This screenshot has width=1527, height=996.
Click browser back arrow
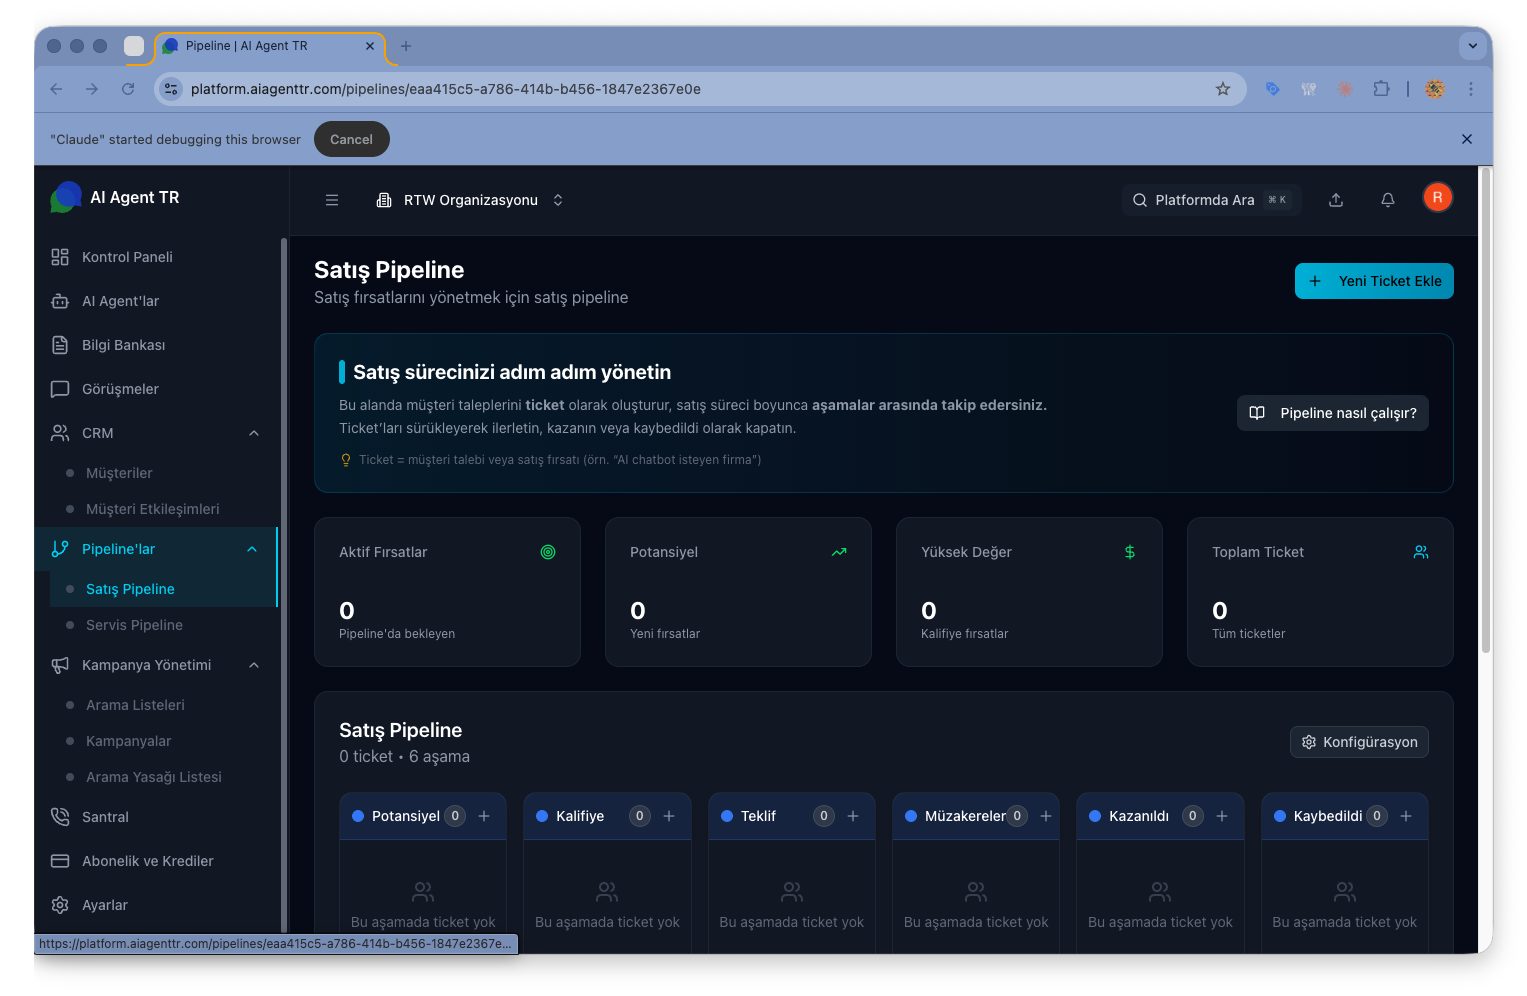tap(56, 89)
